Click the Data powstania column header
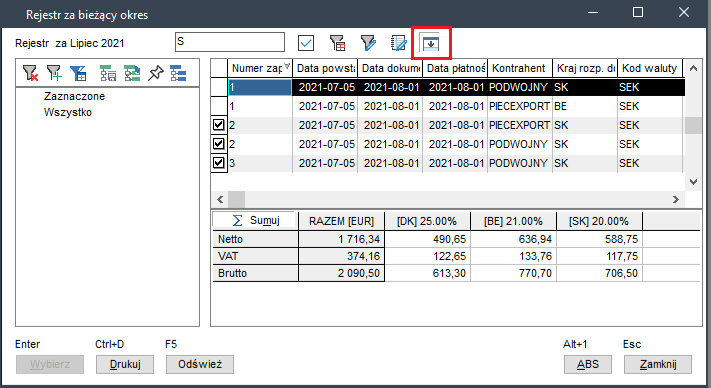Viewport: 711px width, 388px height. click(x=325, y=68)
